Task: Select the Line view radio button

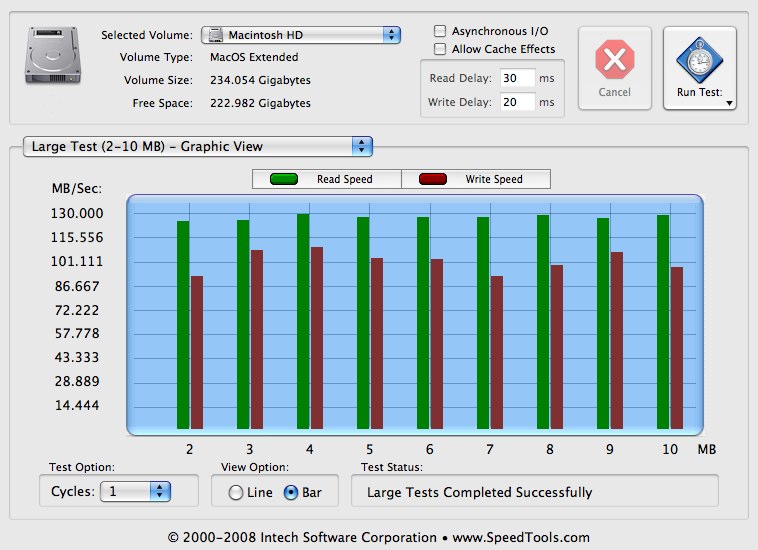Action: 235,492
